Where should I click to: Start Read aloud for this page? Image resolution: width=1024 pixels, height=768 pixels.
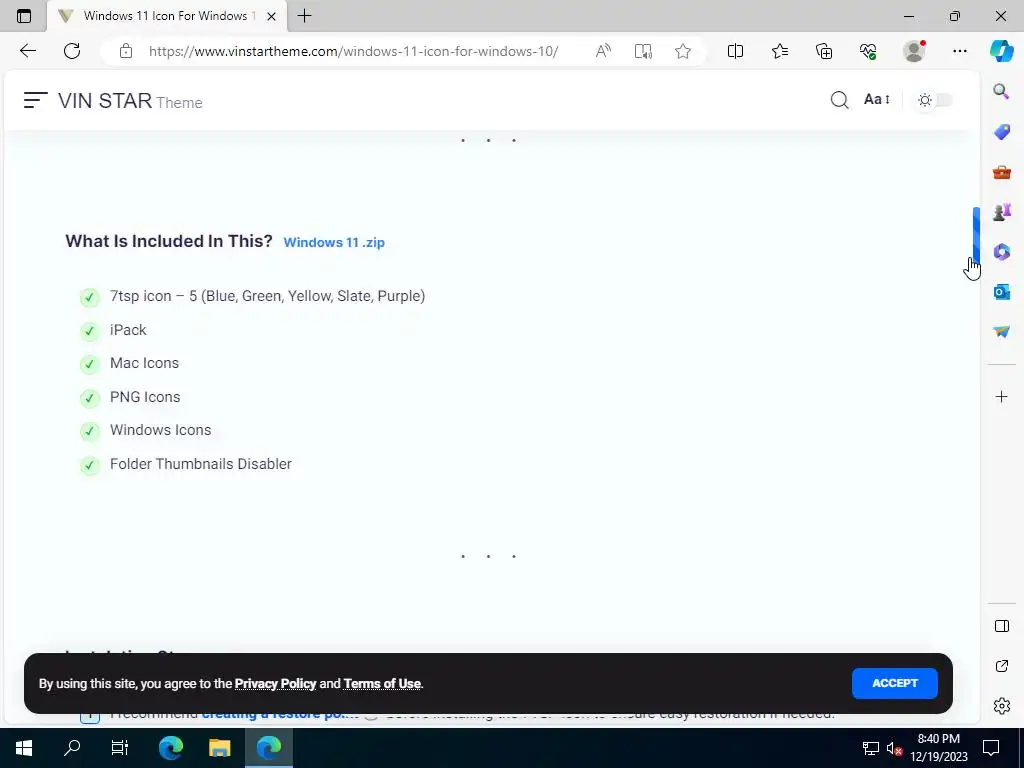pos(603,51)
